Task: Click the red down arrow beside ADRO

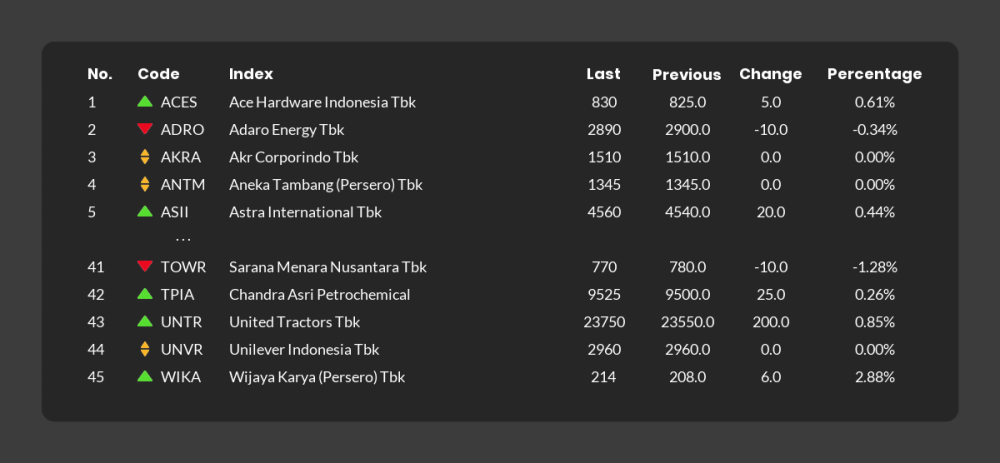Action: tap(145, 129)
